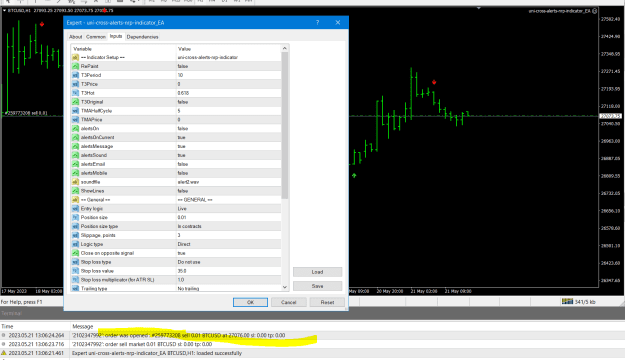Switch to the Common tab

click(96, 37)
